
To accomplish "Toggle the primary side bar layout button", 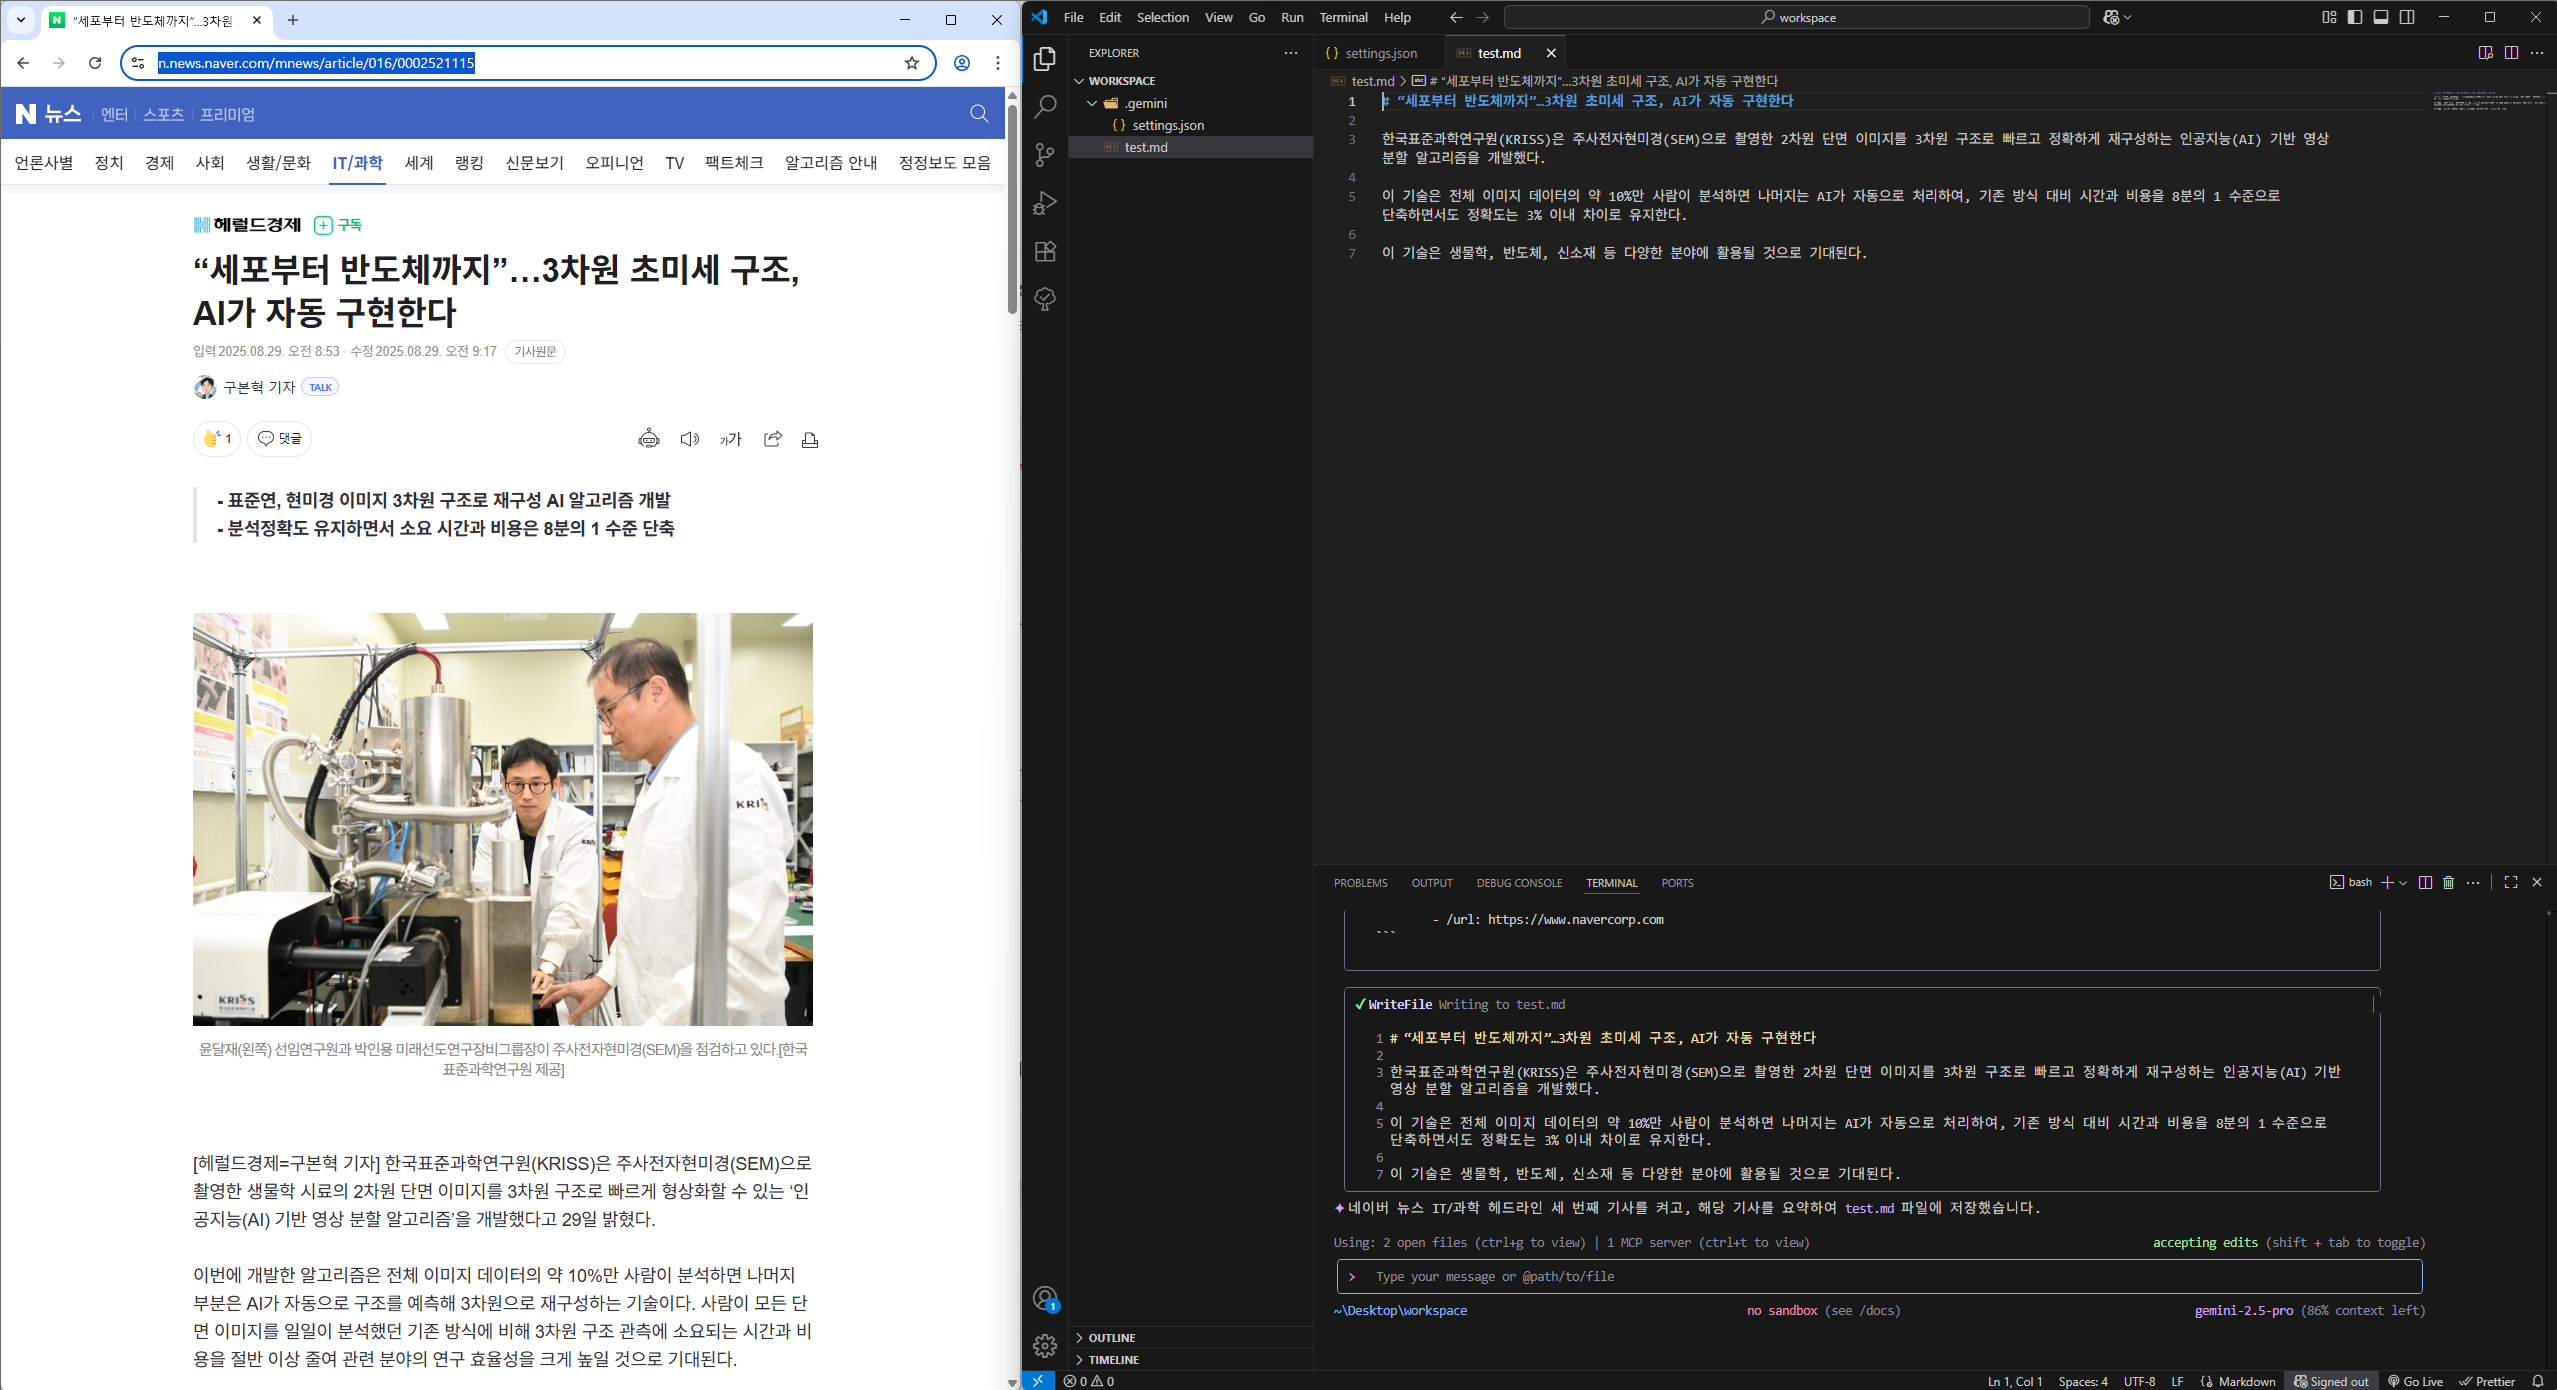I will 2355,17.
